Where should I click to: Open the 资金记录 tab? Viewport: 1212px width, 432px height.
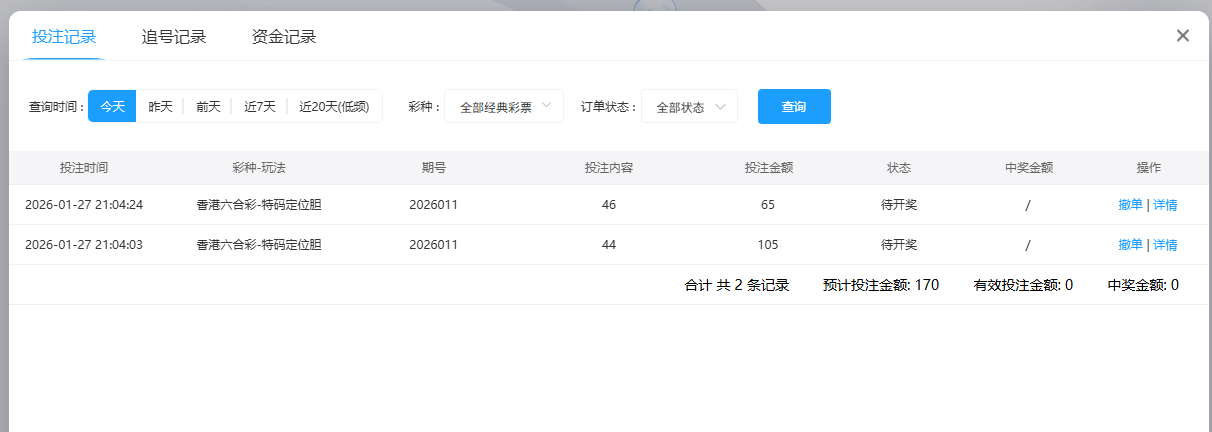point(284,37)
